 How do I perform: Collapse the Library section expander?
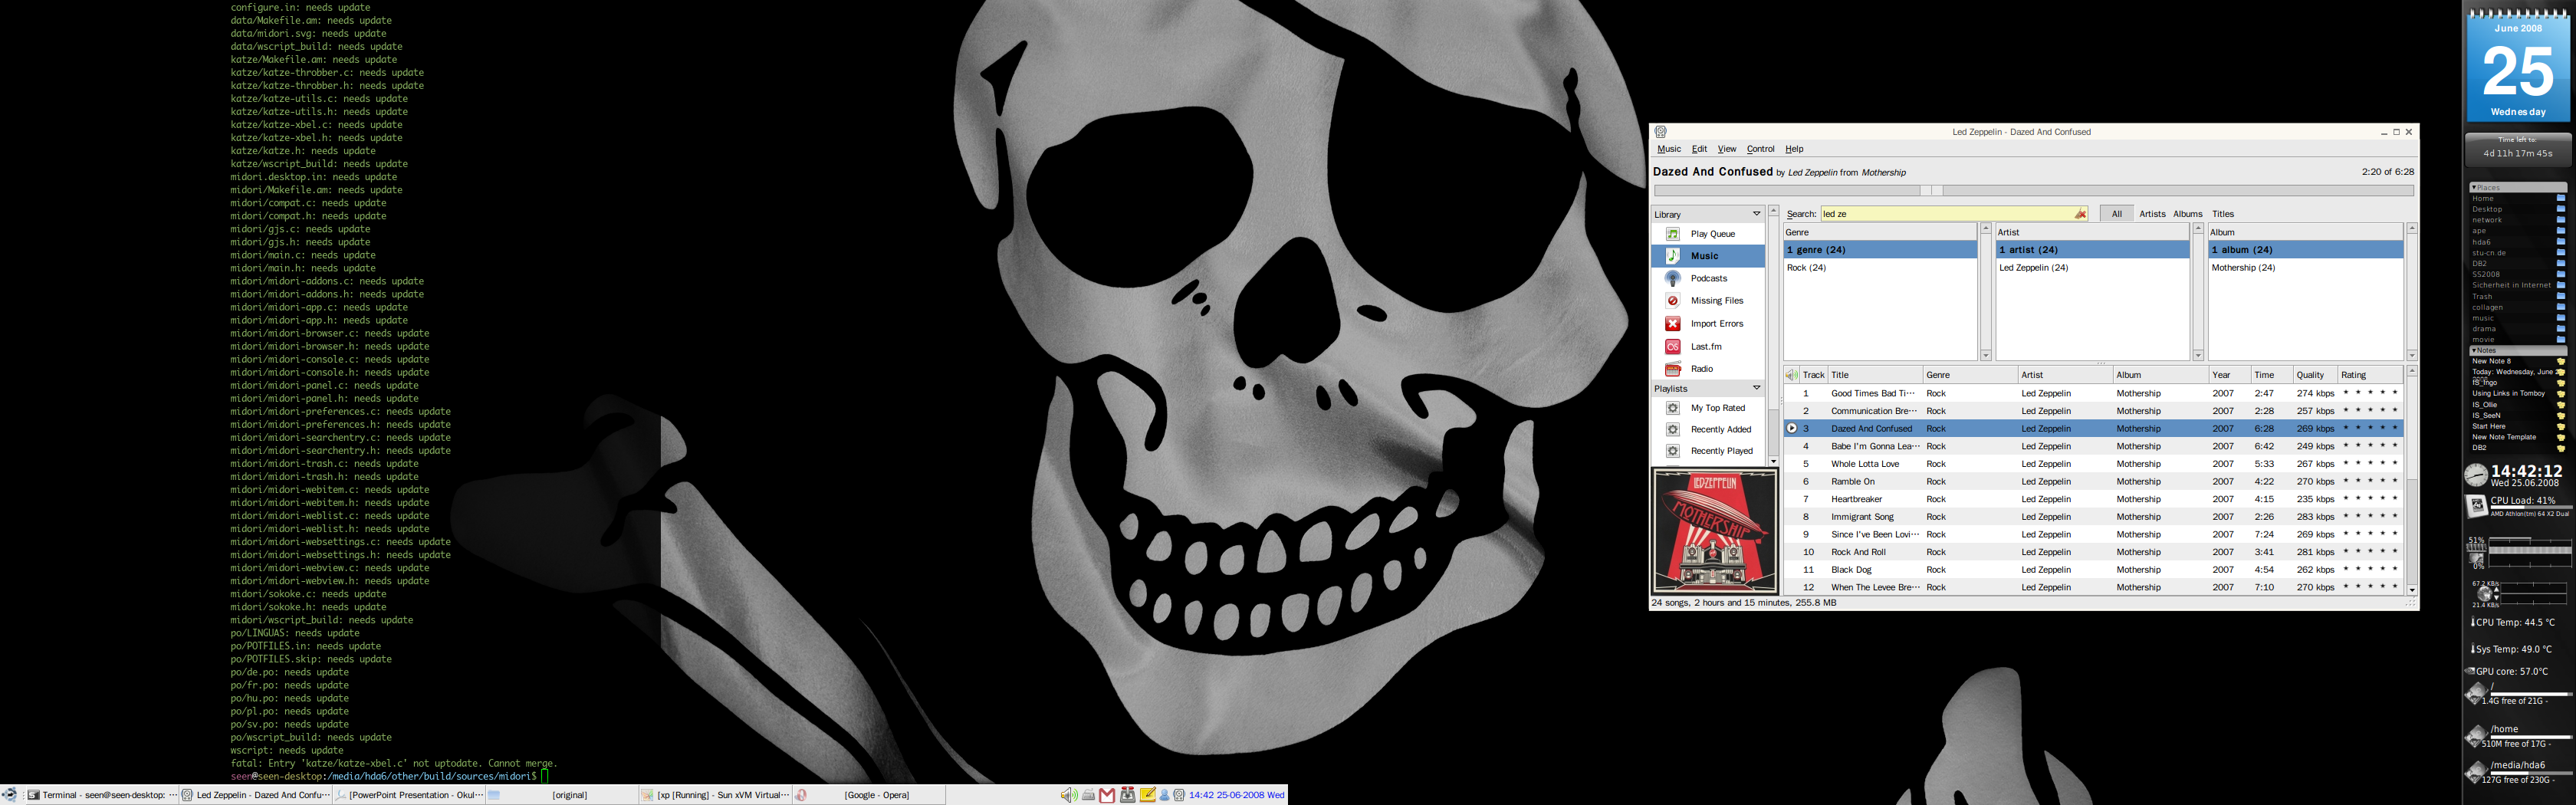click(1756, 214)
